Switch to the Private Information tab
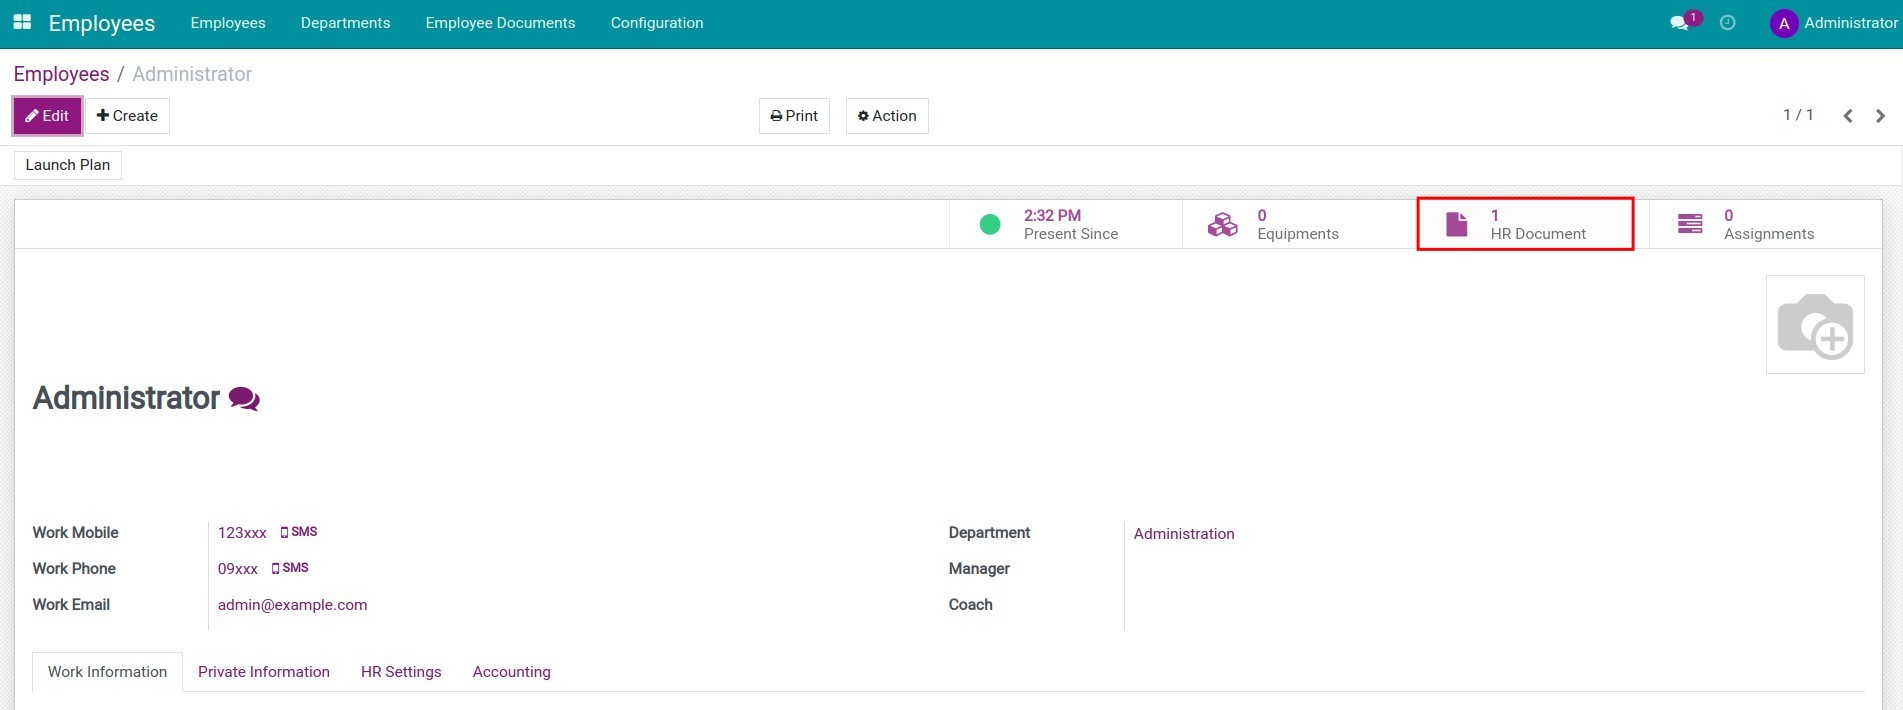Viewport: 1903px width, 710px height. 264,672
